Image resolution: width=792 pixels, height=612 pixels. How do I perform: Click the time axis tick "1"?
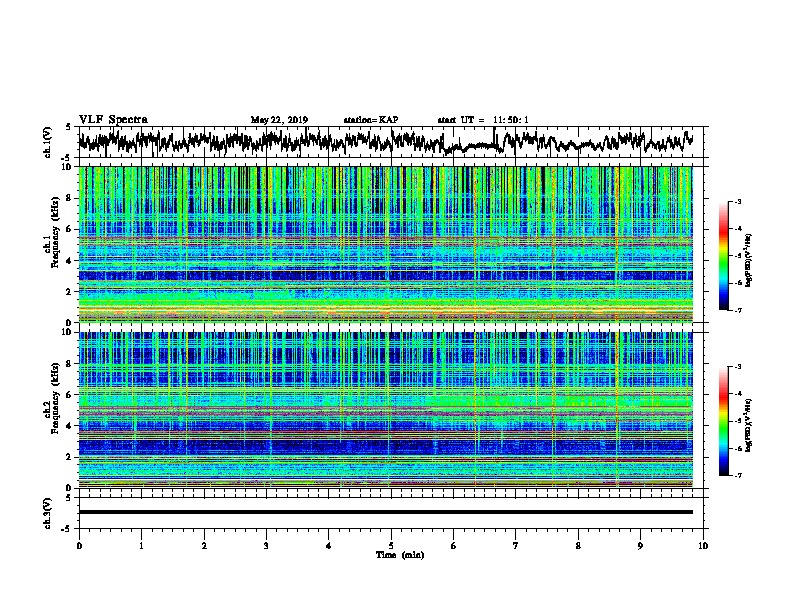(141, 546)
